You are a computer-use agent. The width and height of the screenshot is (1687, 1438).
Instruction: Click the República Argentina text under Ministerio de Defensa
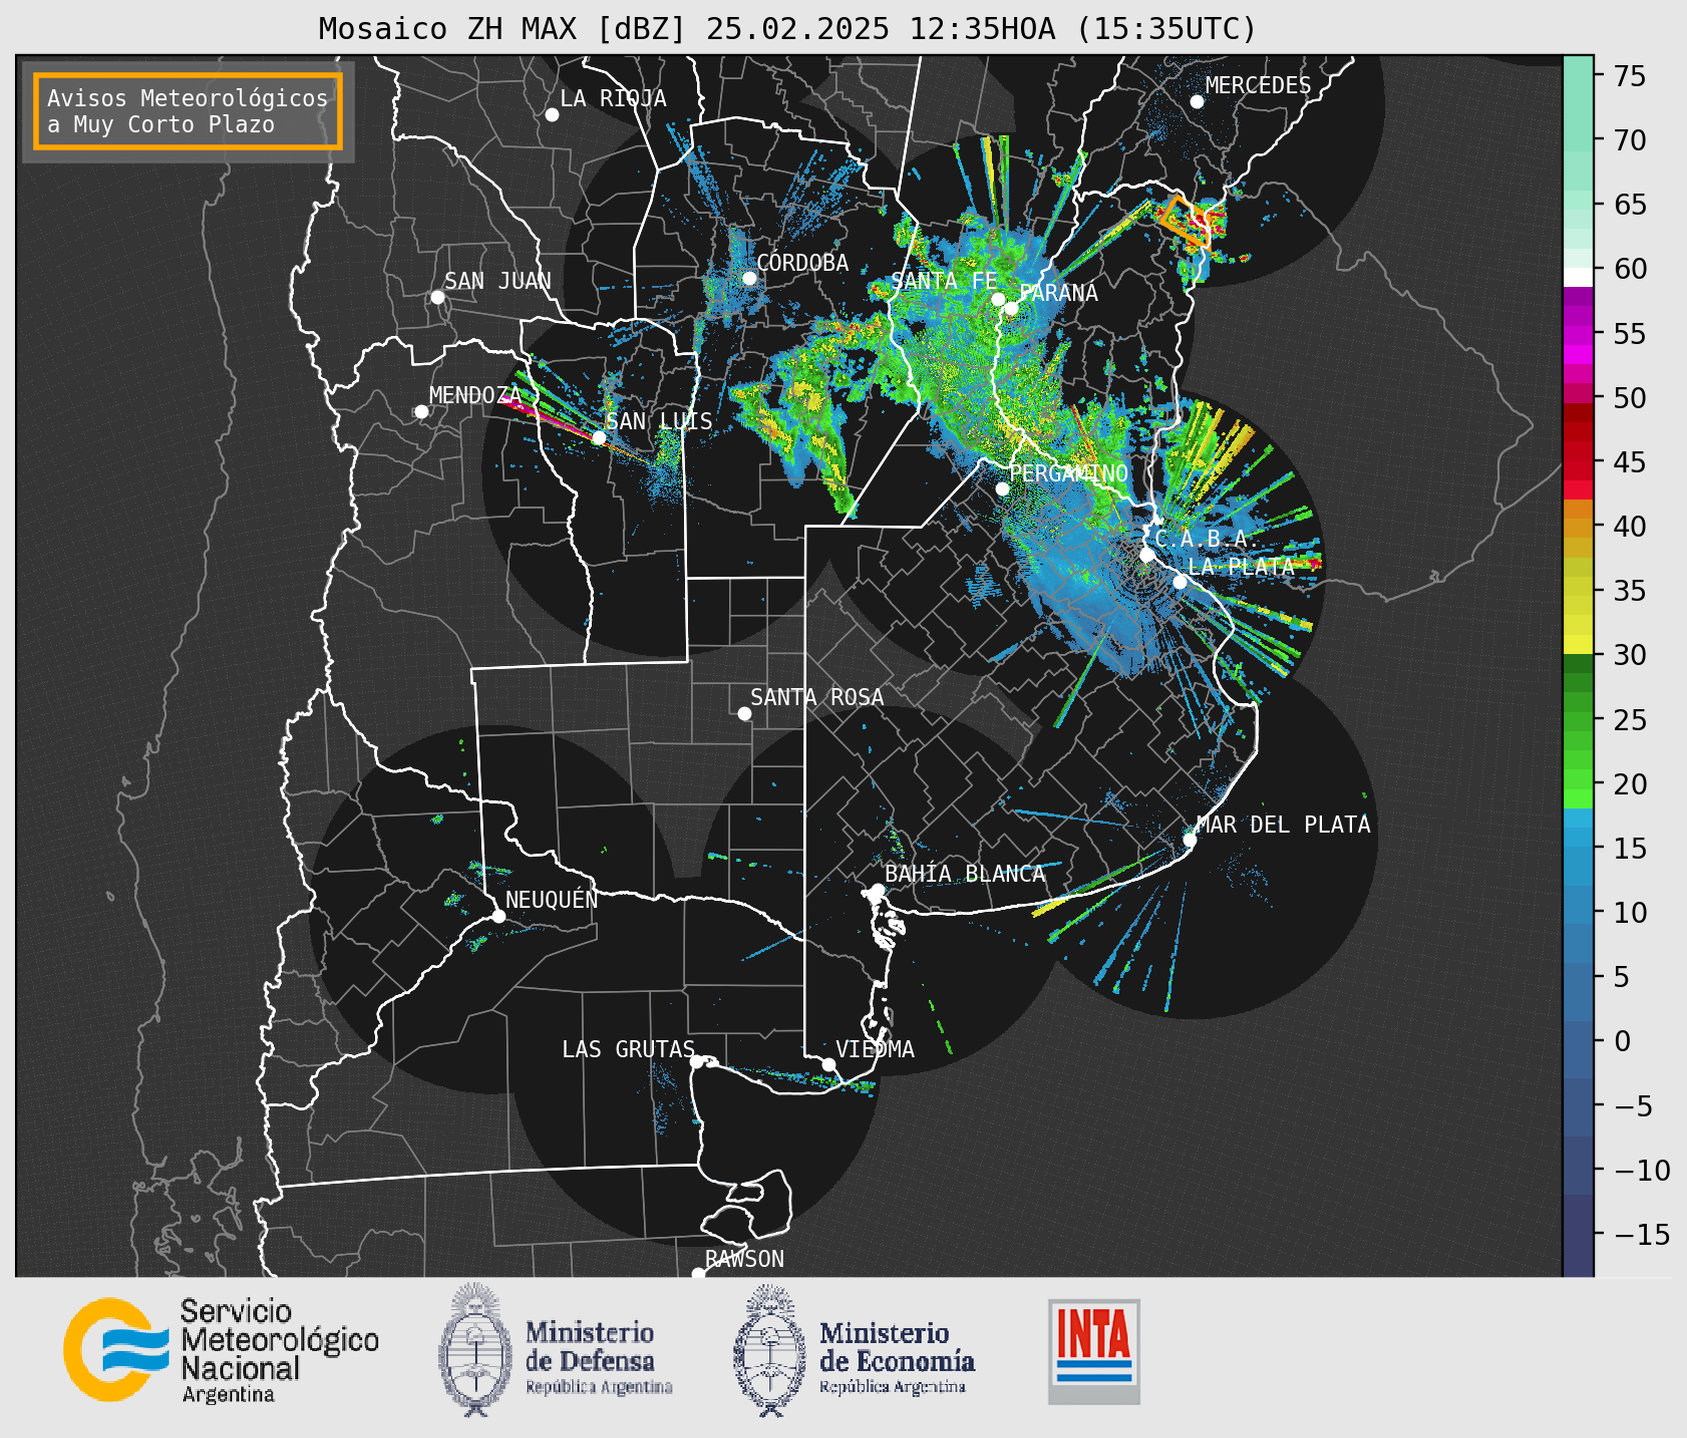[x=599, y=1388]
